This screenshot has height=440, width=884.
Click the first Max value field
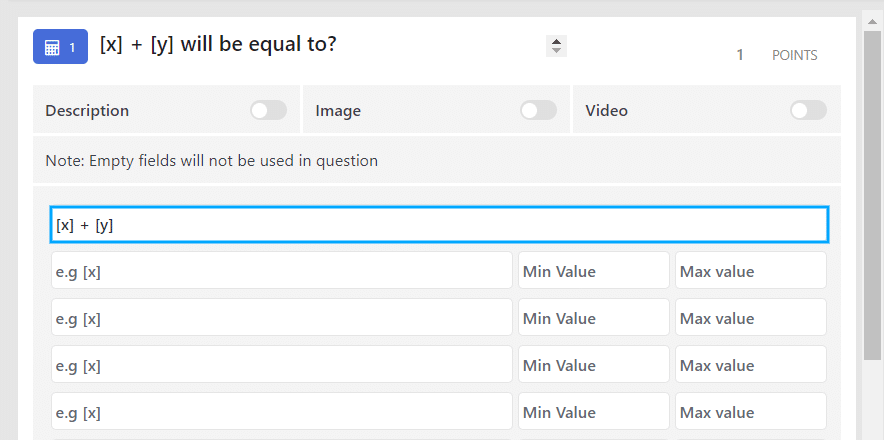coord(751,270)
